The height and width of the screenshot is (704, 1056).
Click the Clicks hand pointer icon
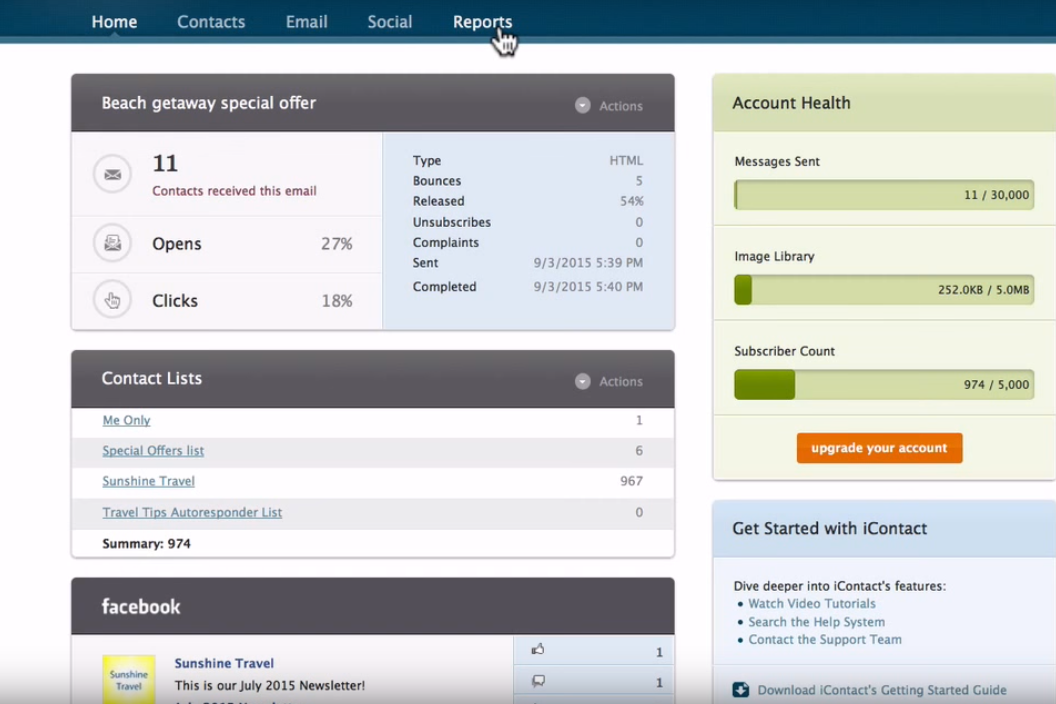point(112,300)
